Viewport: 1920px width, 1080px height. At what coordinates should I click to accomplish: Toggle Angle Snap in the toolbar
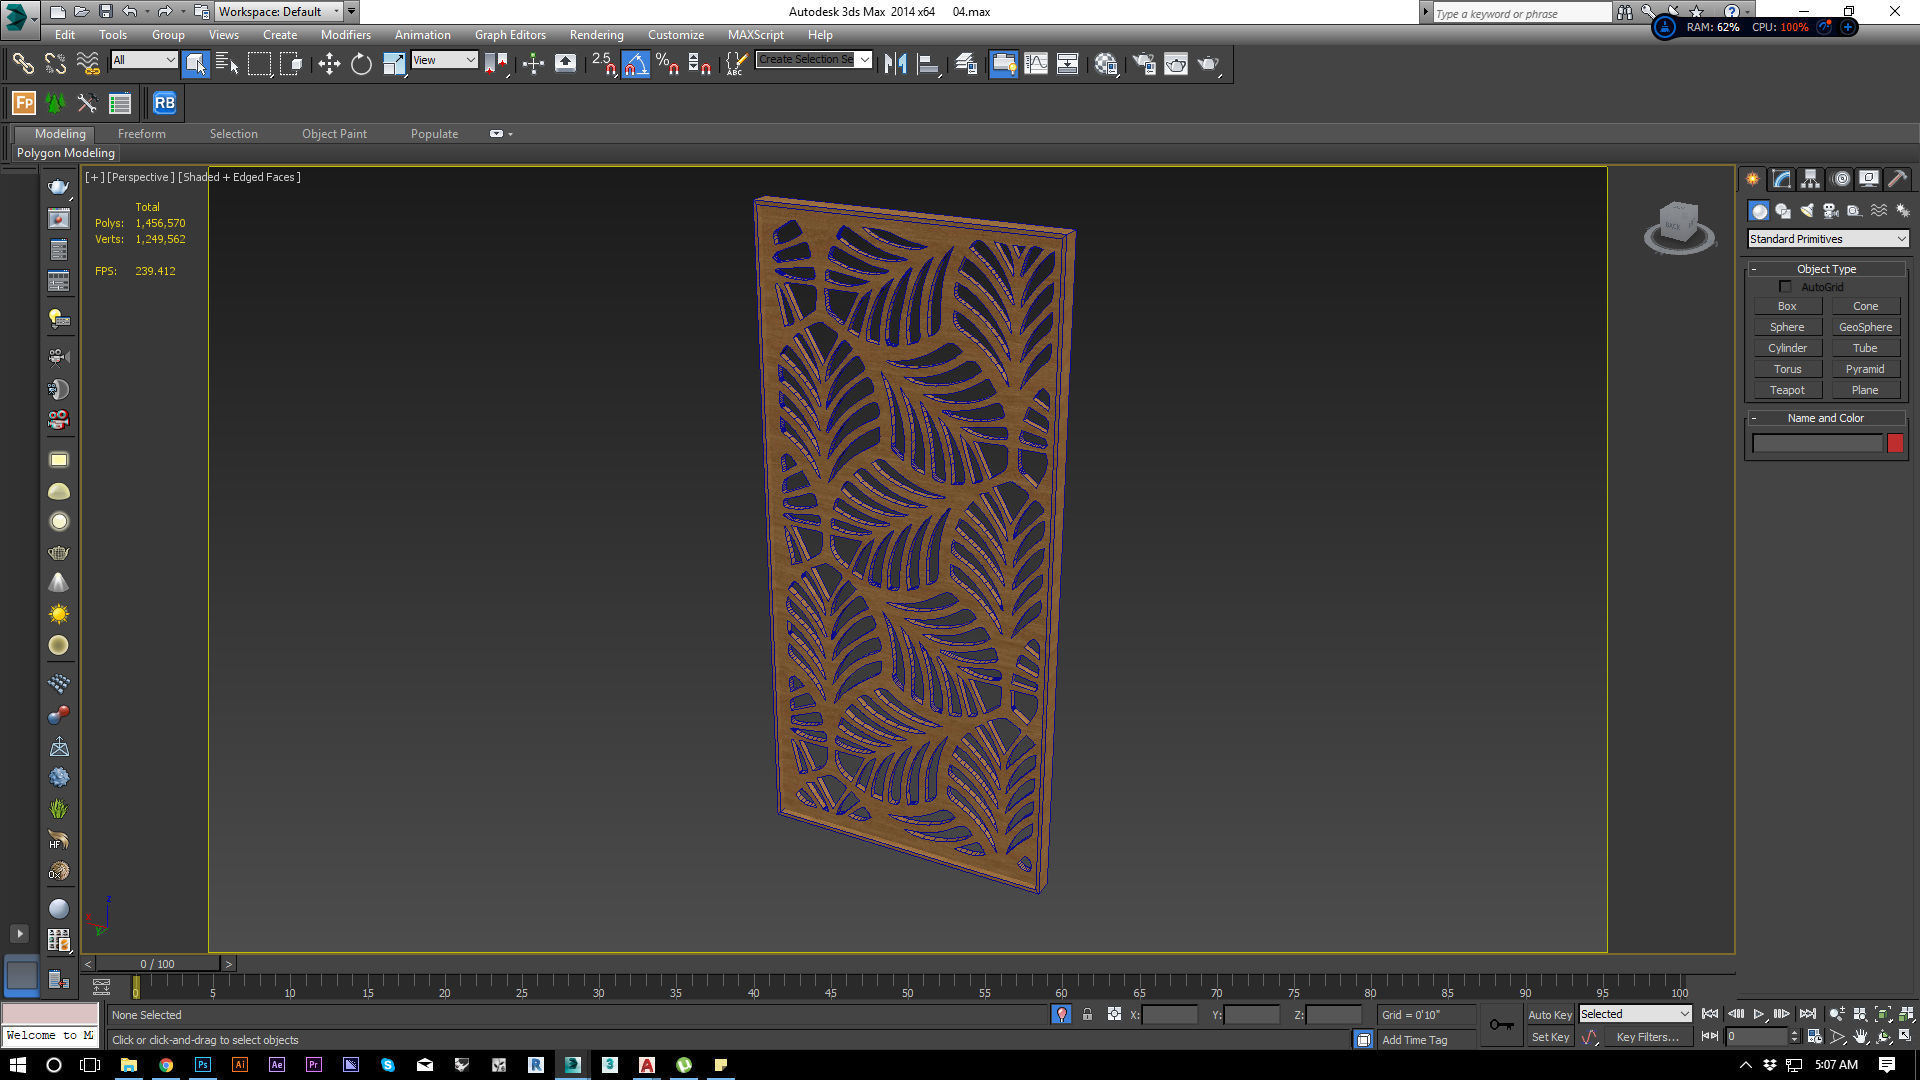635,64
